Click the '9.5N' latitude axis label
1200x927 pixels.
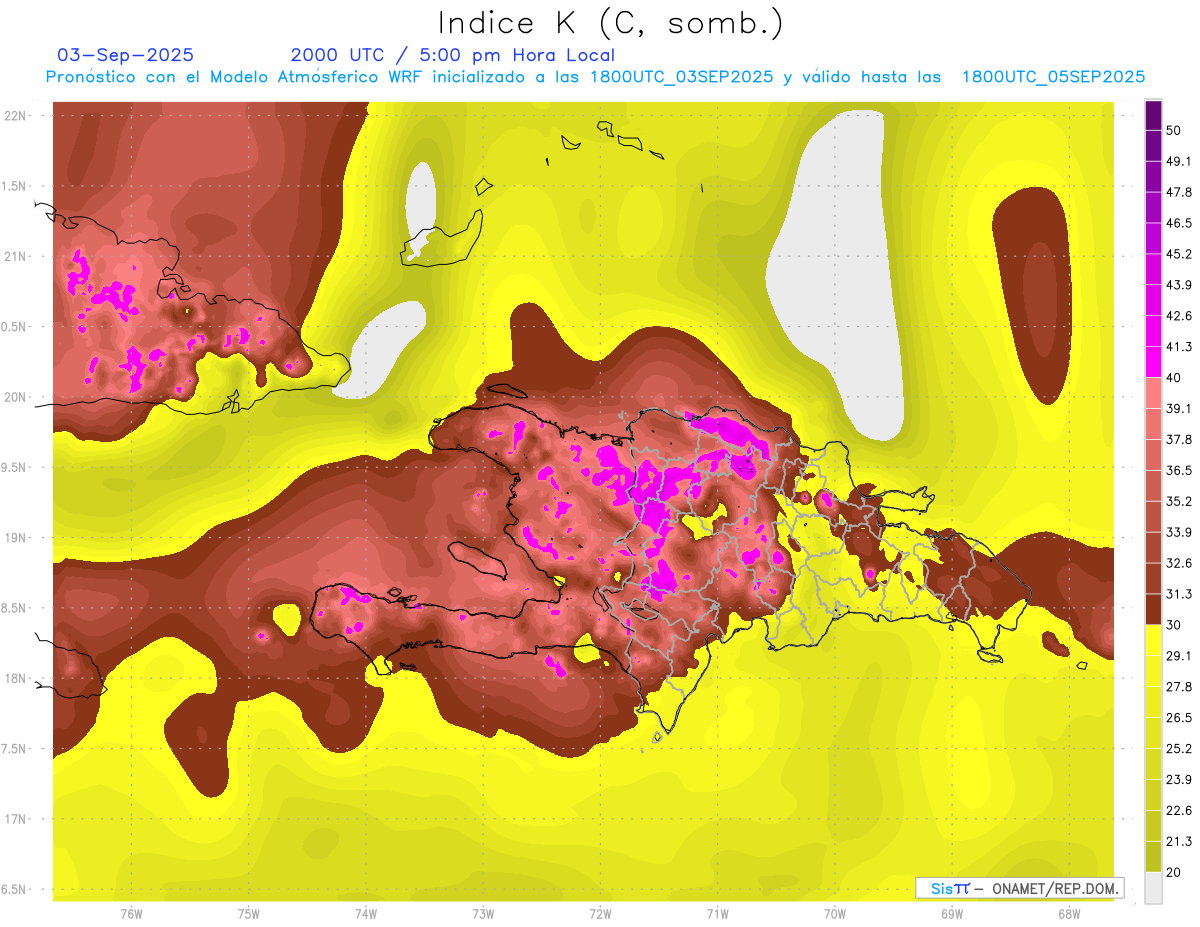[x=15, y=468]
